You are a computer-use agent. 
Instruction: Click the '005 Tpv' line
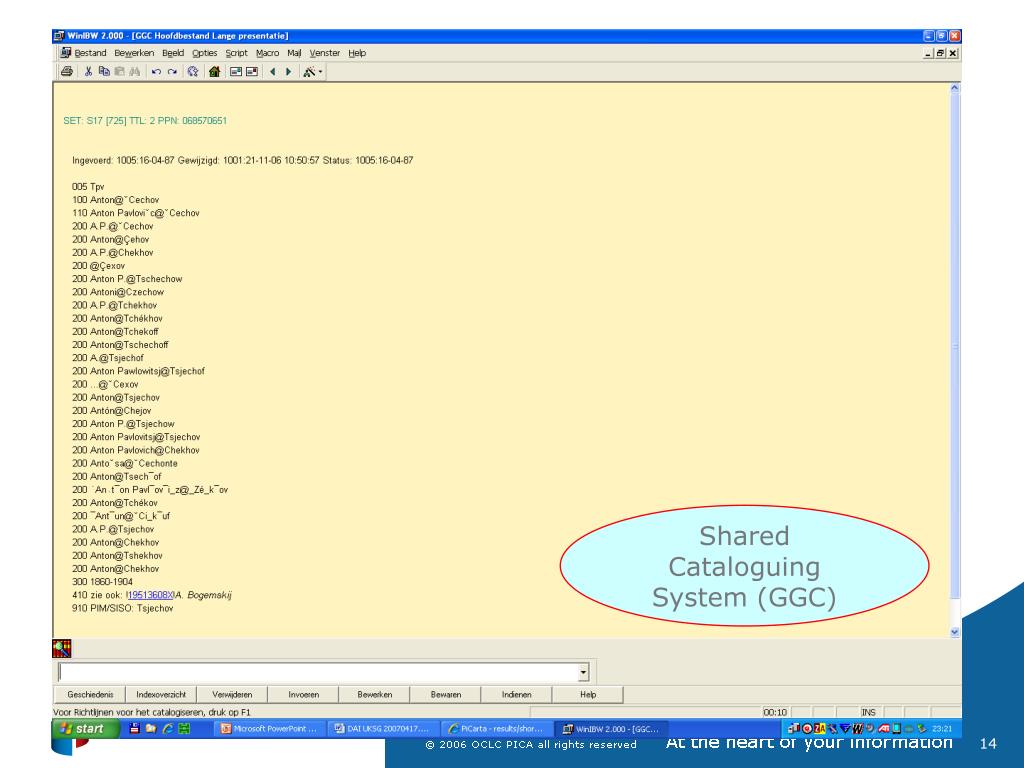pyautogui.click(x=88, y=187)
